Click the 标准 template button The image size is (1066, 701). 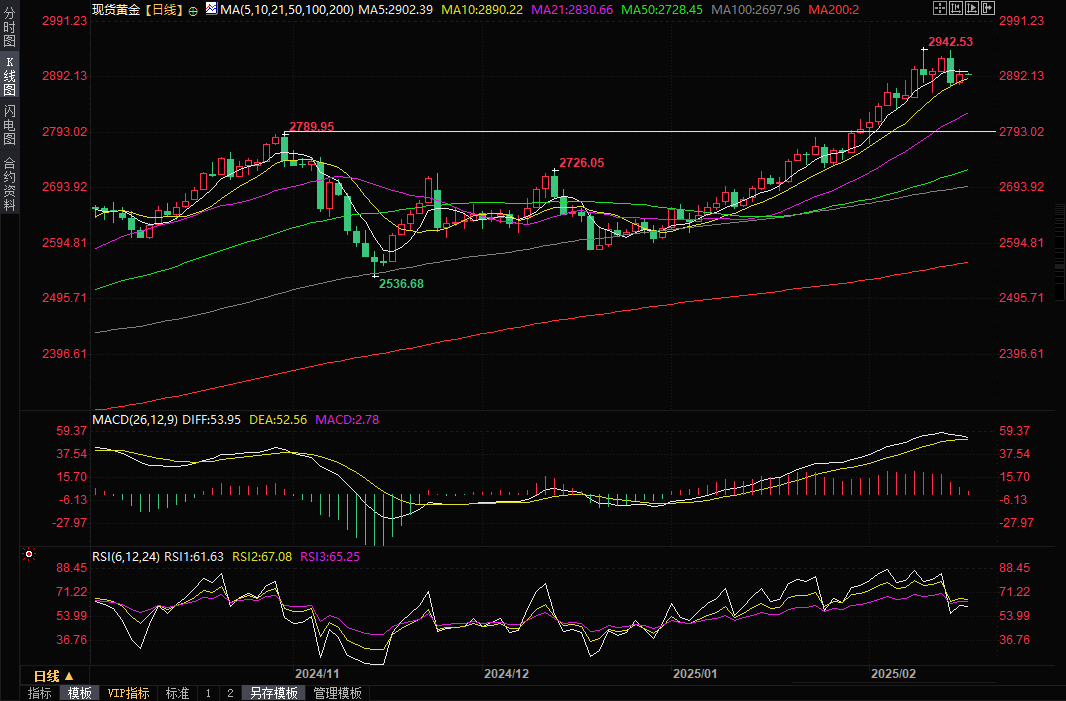(177, 693)
